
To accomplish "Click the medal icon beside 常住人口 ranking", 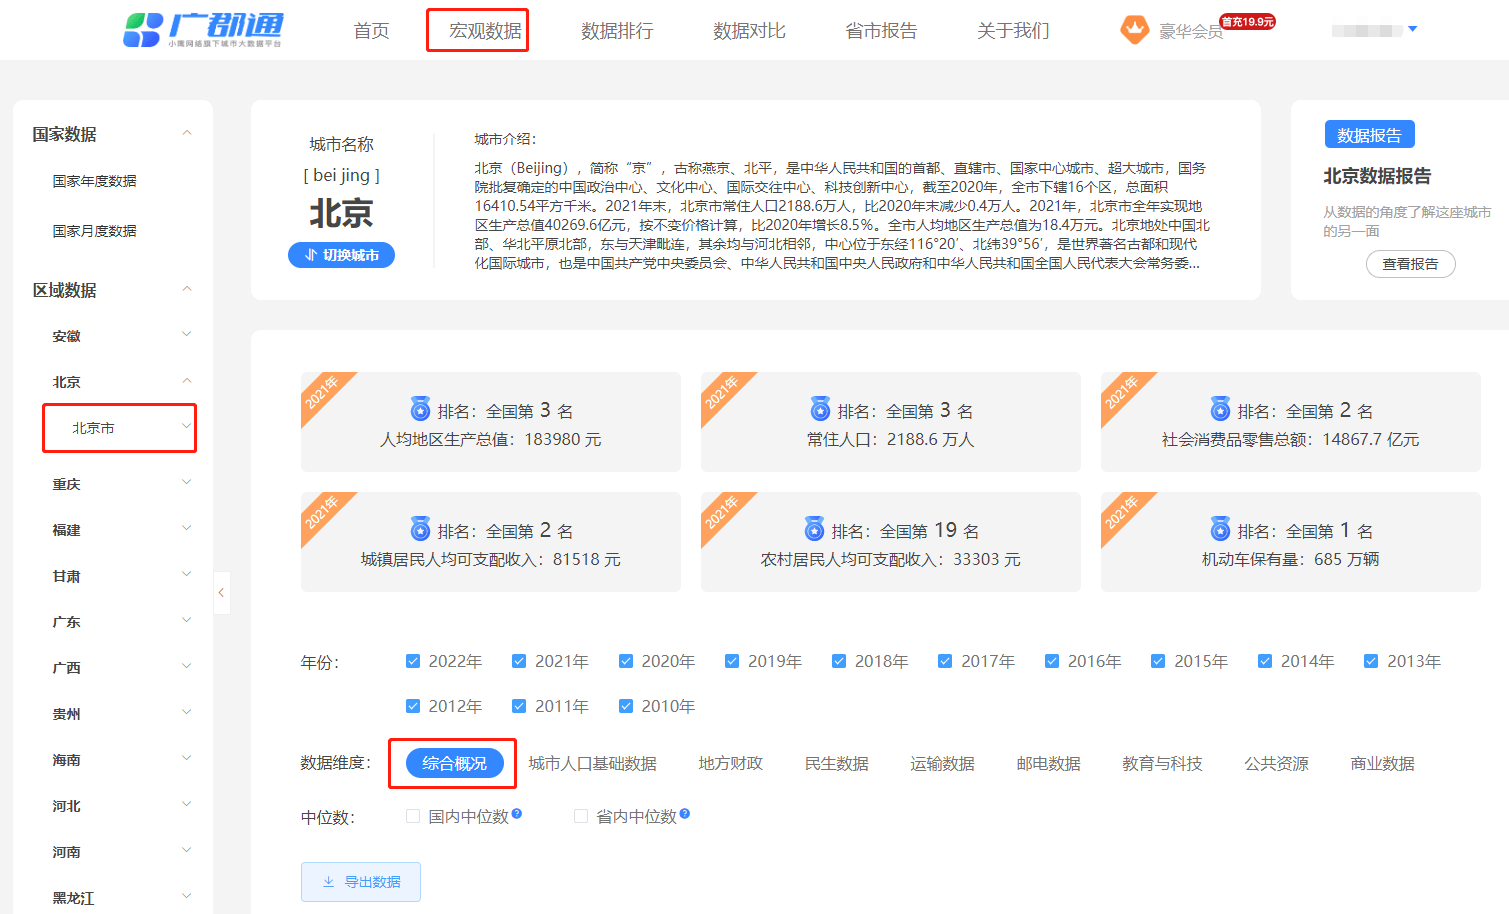I will (821, 409).
